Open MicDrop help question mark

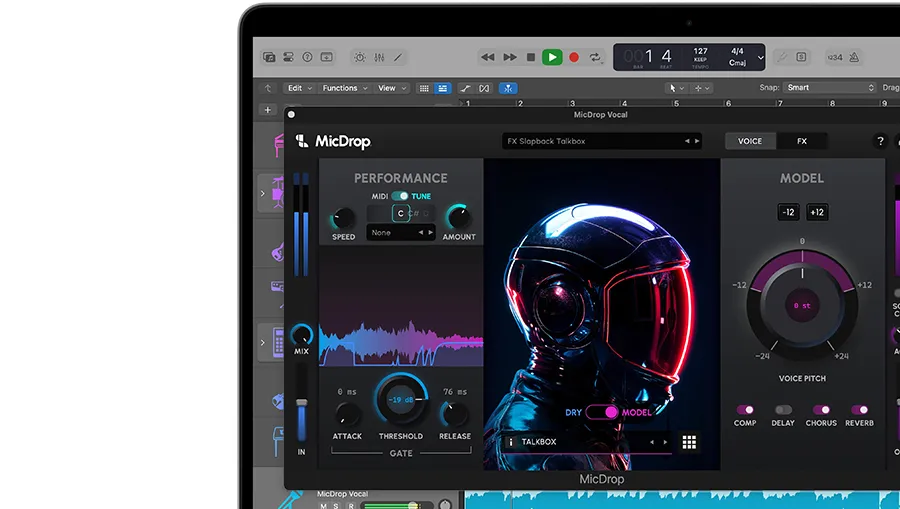click(x=880, y=141)
